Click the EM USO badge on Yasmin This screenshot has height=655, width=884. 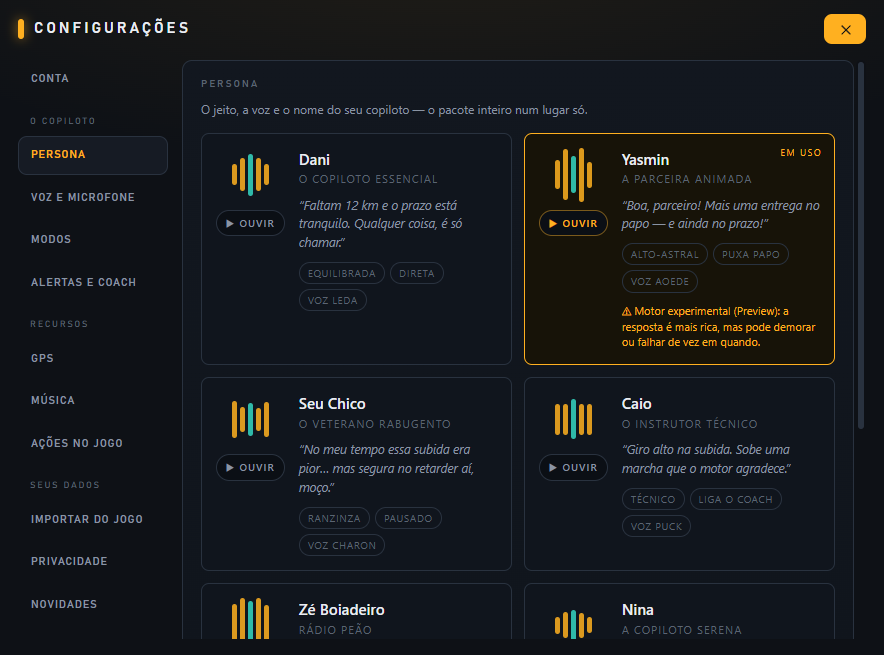click(x=801, y=153)
